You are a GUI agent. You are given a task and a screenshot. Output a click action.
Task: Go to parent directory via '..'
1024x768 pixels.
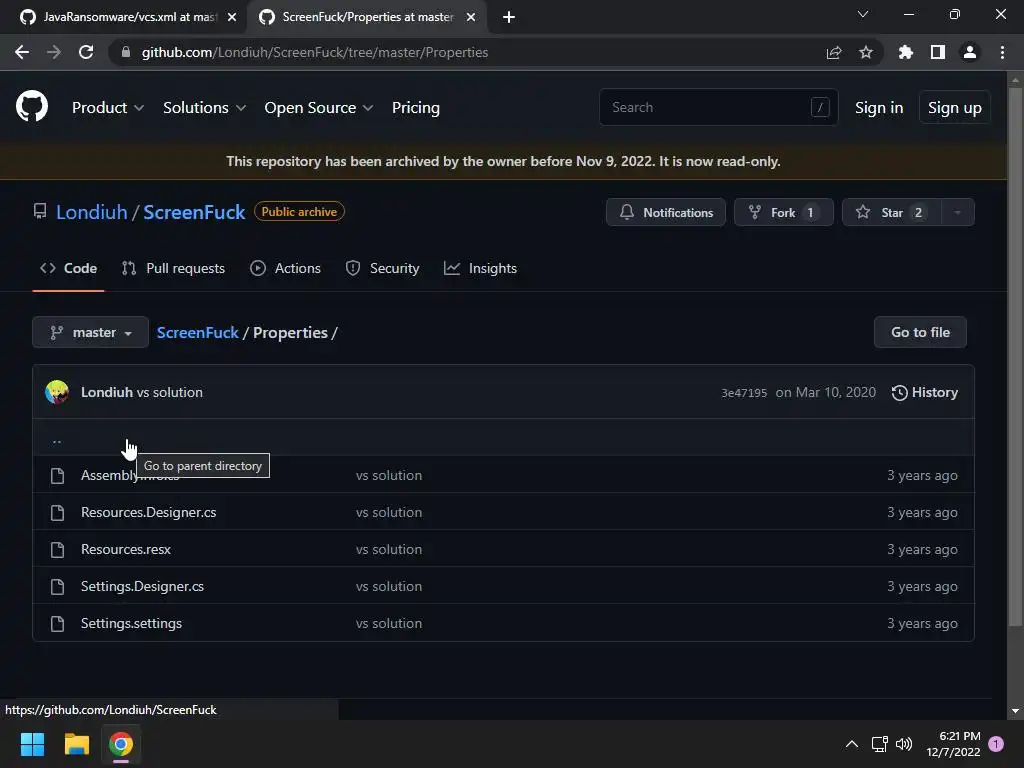pyautogui.click(x=57, y=441)
